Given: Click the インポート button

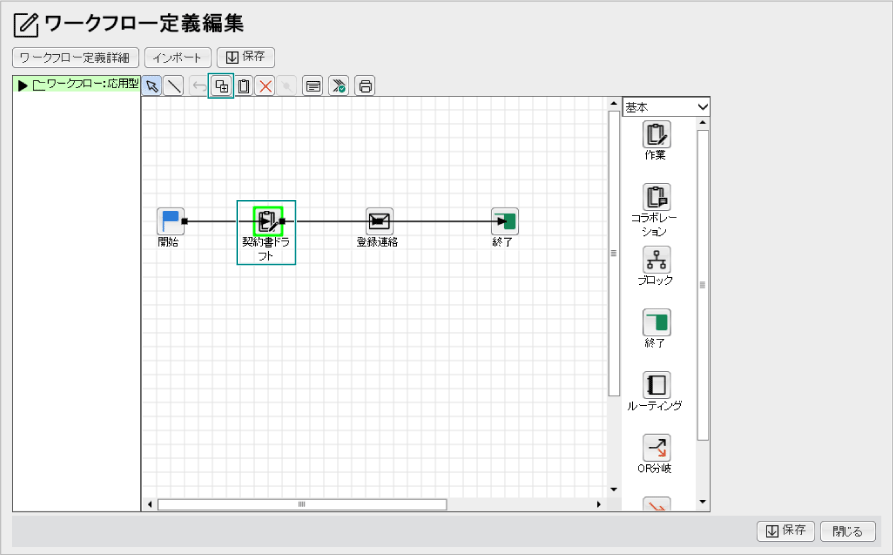Looking at the screenshot, I should pyautogui.click(x=178, y=58).
